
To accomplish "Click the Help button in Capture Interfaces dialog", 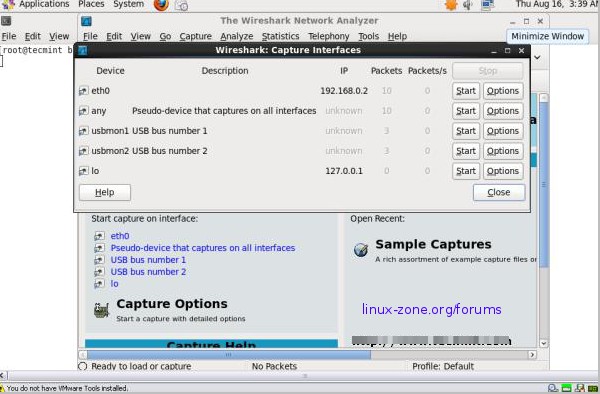I will point(104,192).
